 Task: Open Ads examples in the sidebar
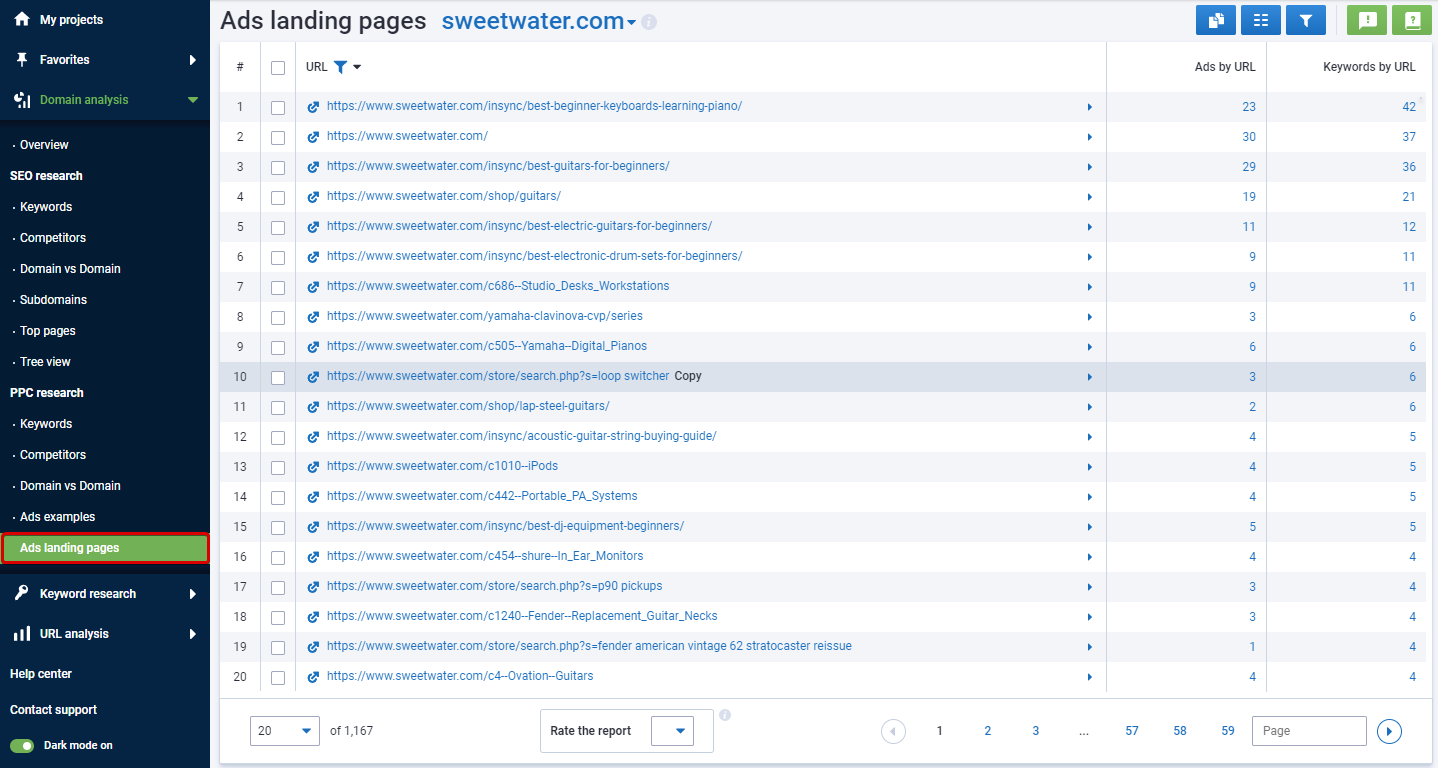pyautogui.click(x=57, y=517)
